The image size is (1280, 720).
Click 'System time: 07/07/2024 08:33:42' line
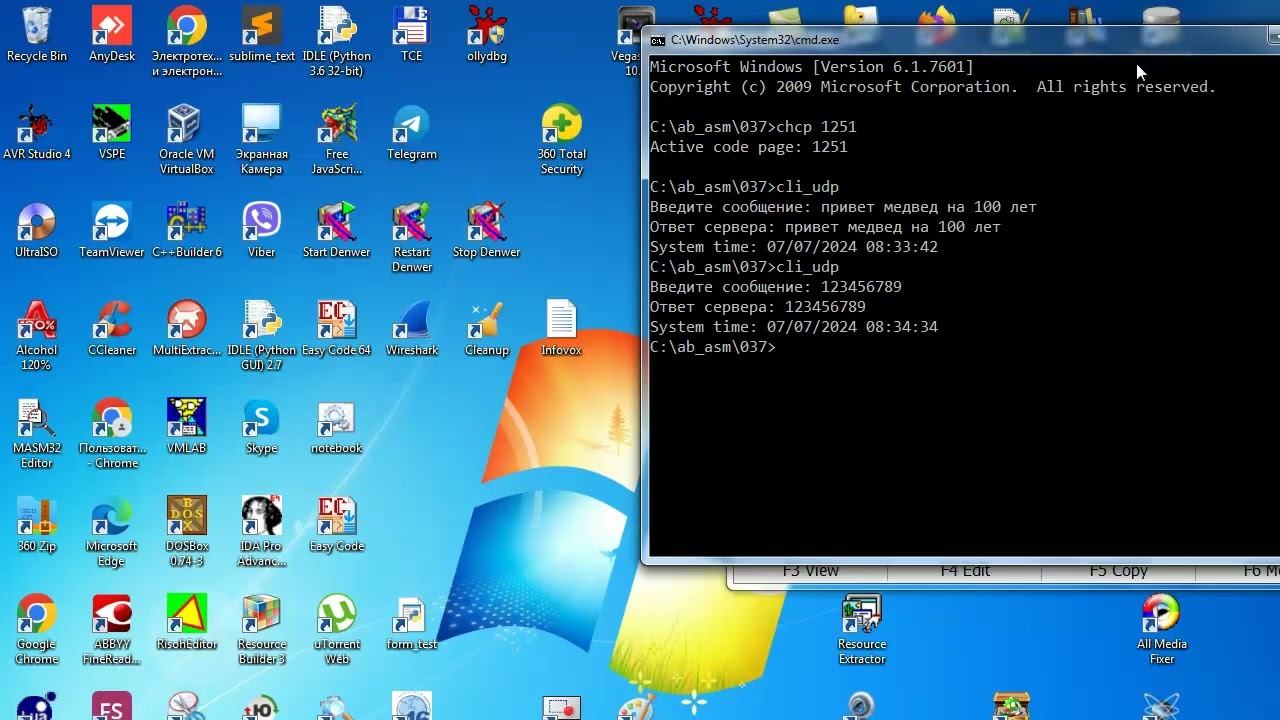794,247
